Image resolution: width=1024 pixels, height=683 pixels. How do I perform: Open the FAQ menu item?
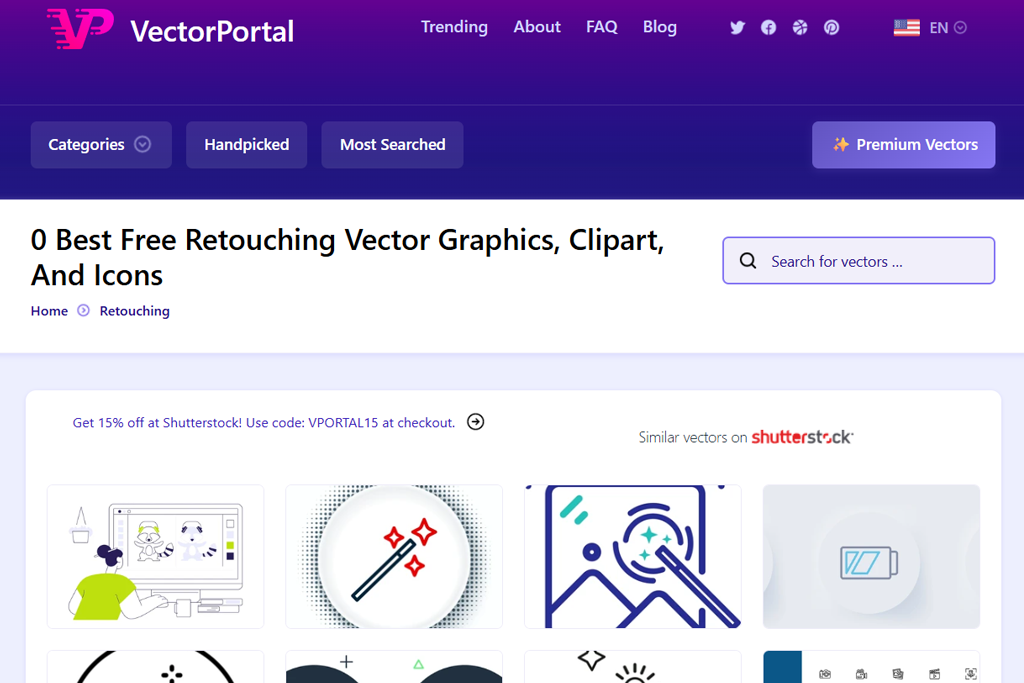(x=601, y=27)
